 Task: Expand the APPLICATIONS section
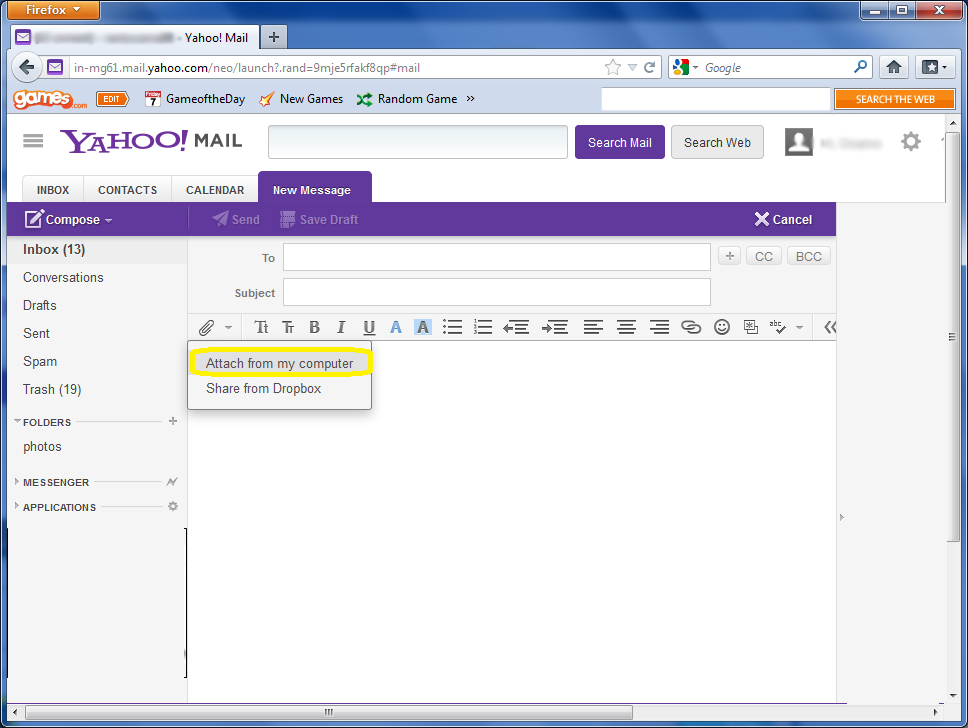click(x=17, y=506)
